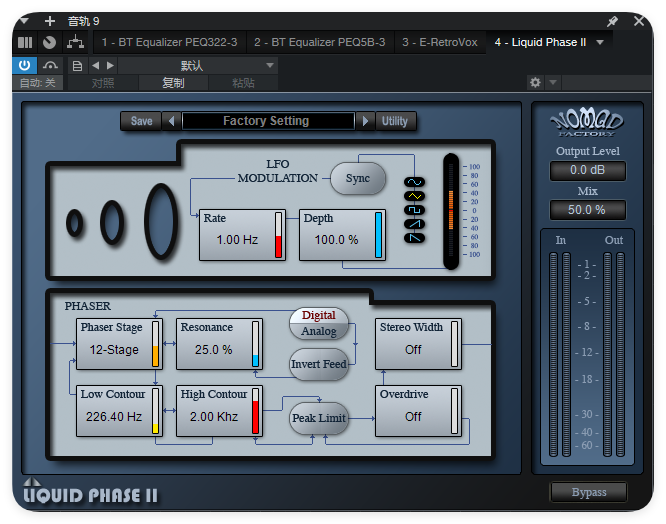Open the Utility button
Viewport: 666px width, 524px height.
[395, 121]
